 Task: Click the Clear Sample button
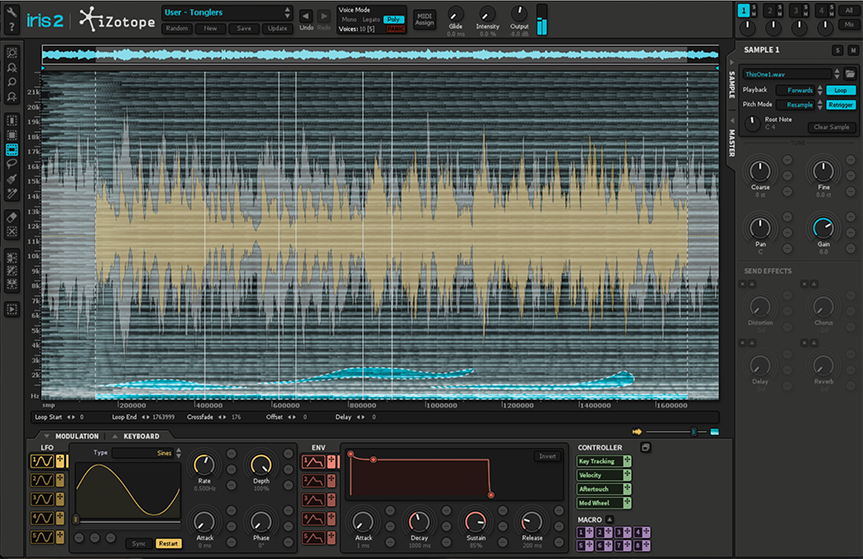pyautogui.click(x=830, y=127)
